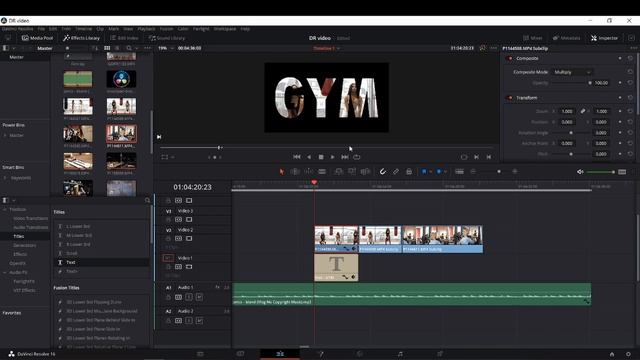This screenshot has width=640, height=360.
Task: Expand the Smart Bins Keywords folder
Action: point(5,178)
